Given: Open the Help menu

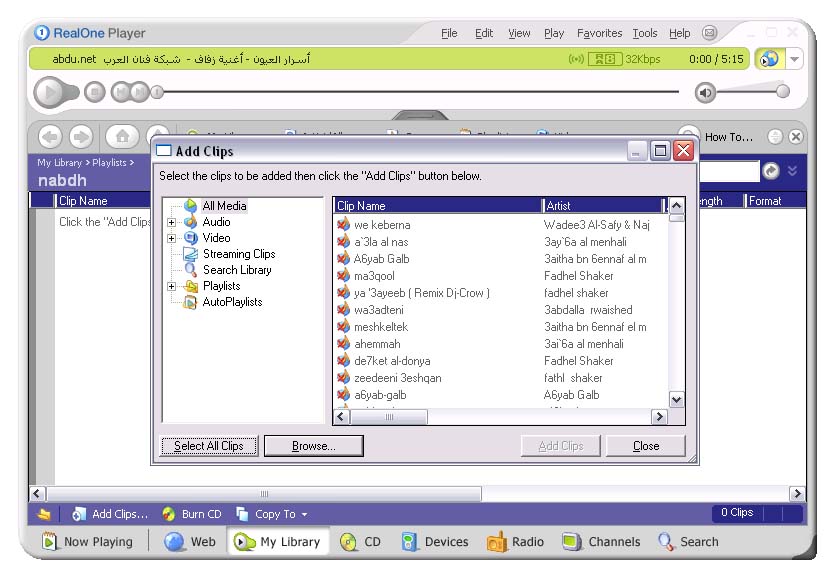Looking at the screenshot, I should click(x=680, y=34).
